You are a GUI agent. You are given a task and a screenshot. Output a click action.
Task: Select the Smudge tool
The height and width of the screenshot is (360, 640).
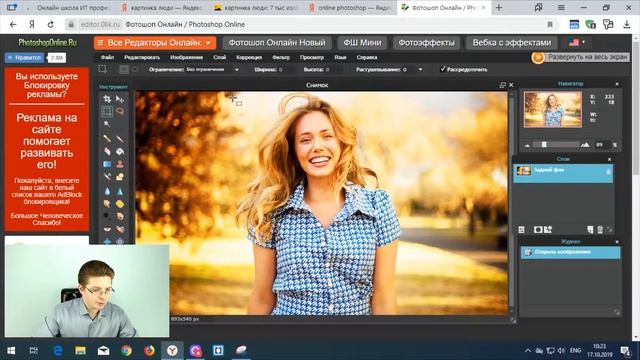point(107,203)
